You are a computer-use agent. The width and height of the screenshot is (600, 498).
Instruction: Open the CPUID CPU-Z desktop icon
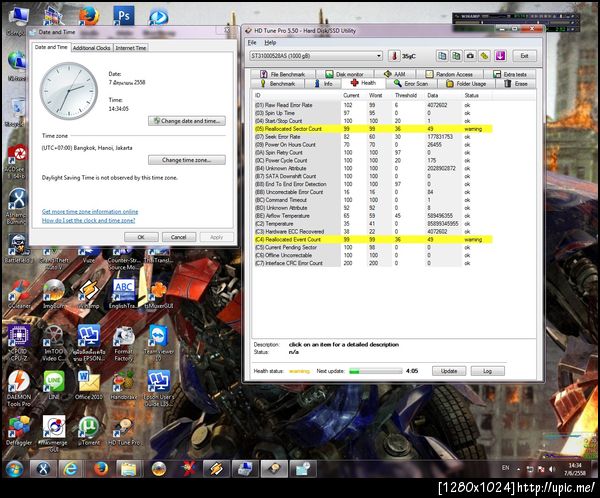point(18,343)
